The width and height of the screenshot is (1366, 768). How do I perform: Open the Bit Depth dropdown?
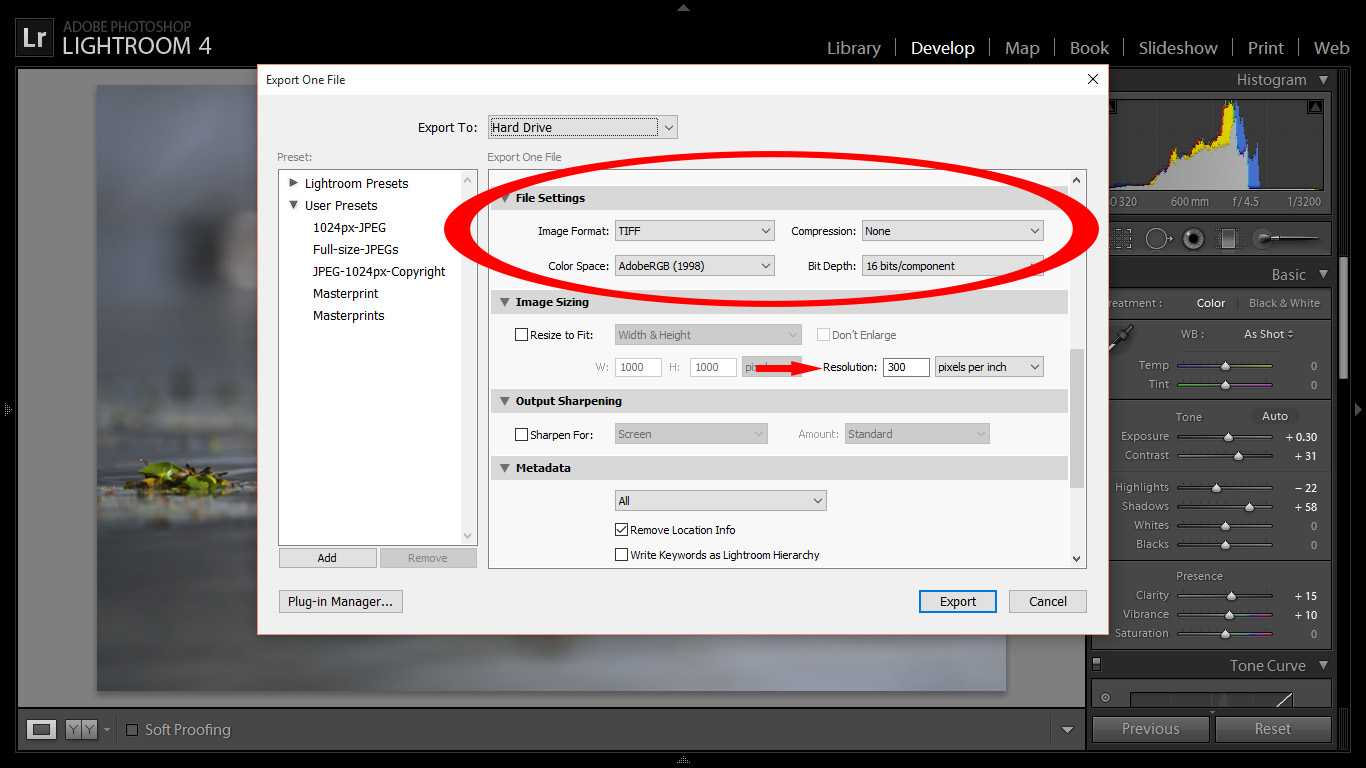coord(953,266)
